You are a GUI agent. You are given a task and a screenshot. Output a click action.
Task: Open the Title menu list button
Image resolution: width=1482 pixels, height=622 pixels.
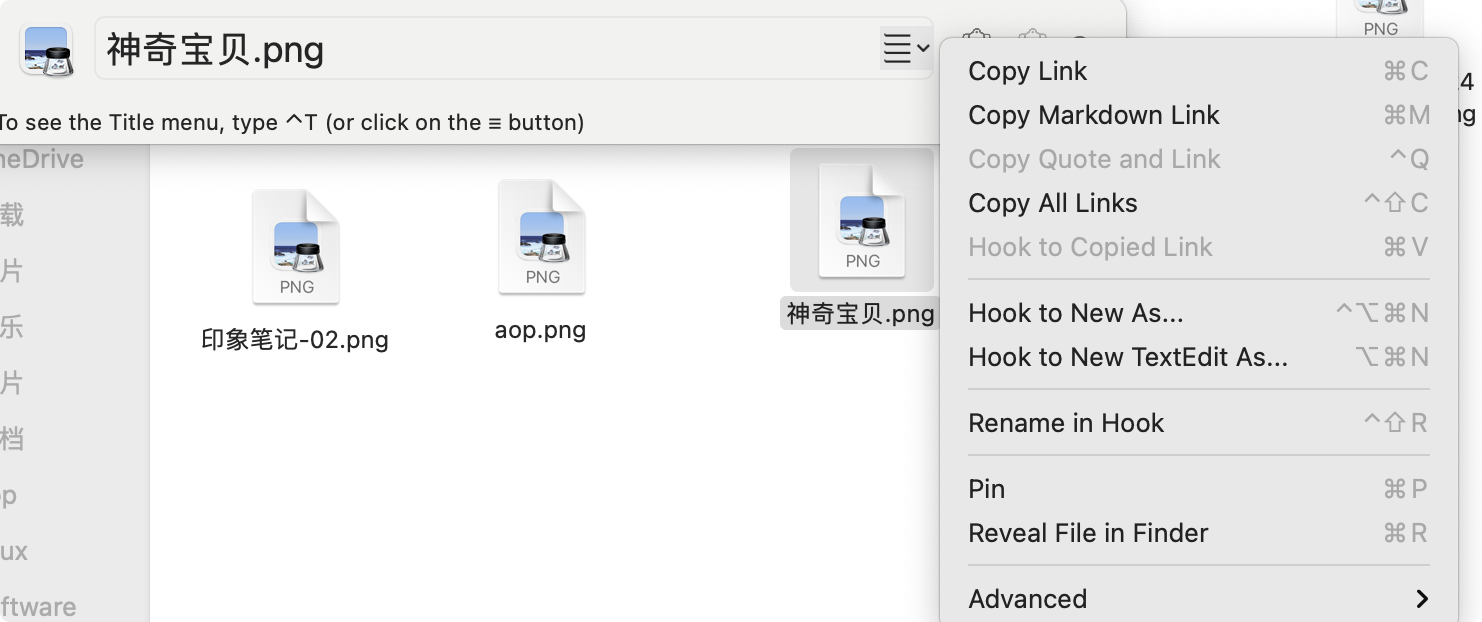(x=906, y=47)
